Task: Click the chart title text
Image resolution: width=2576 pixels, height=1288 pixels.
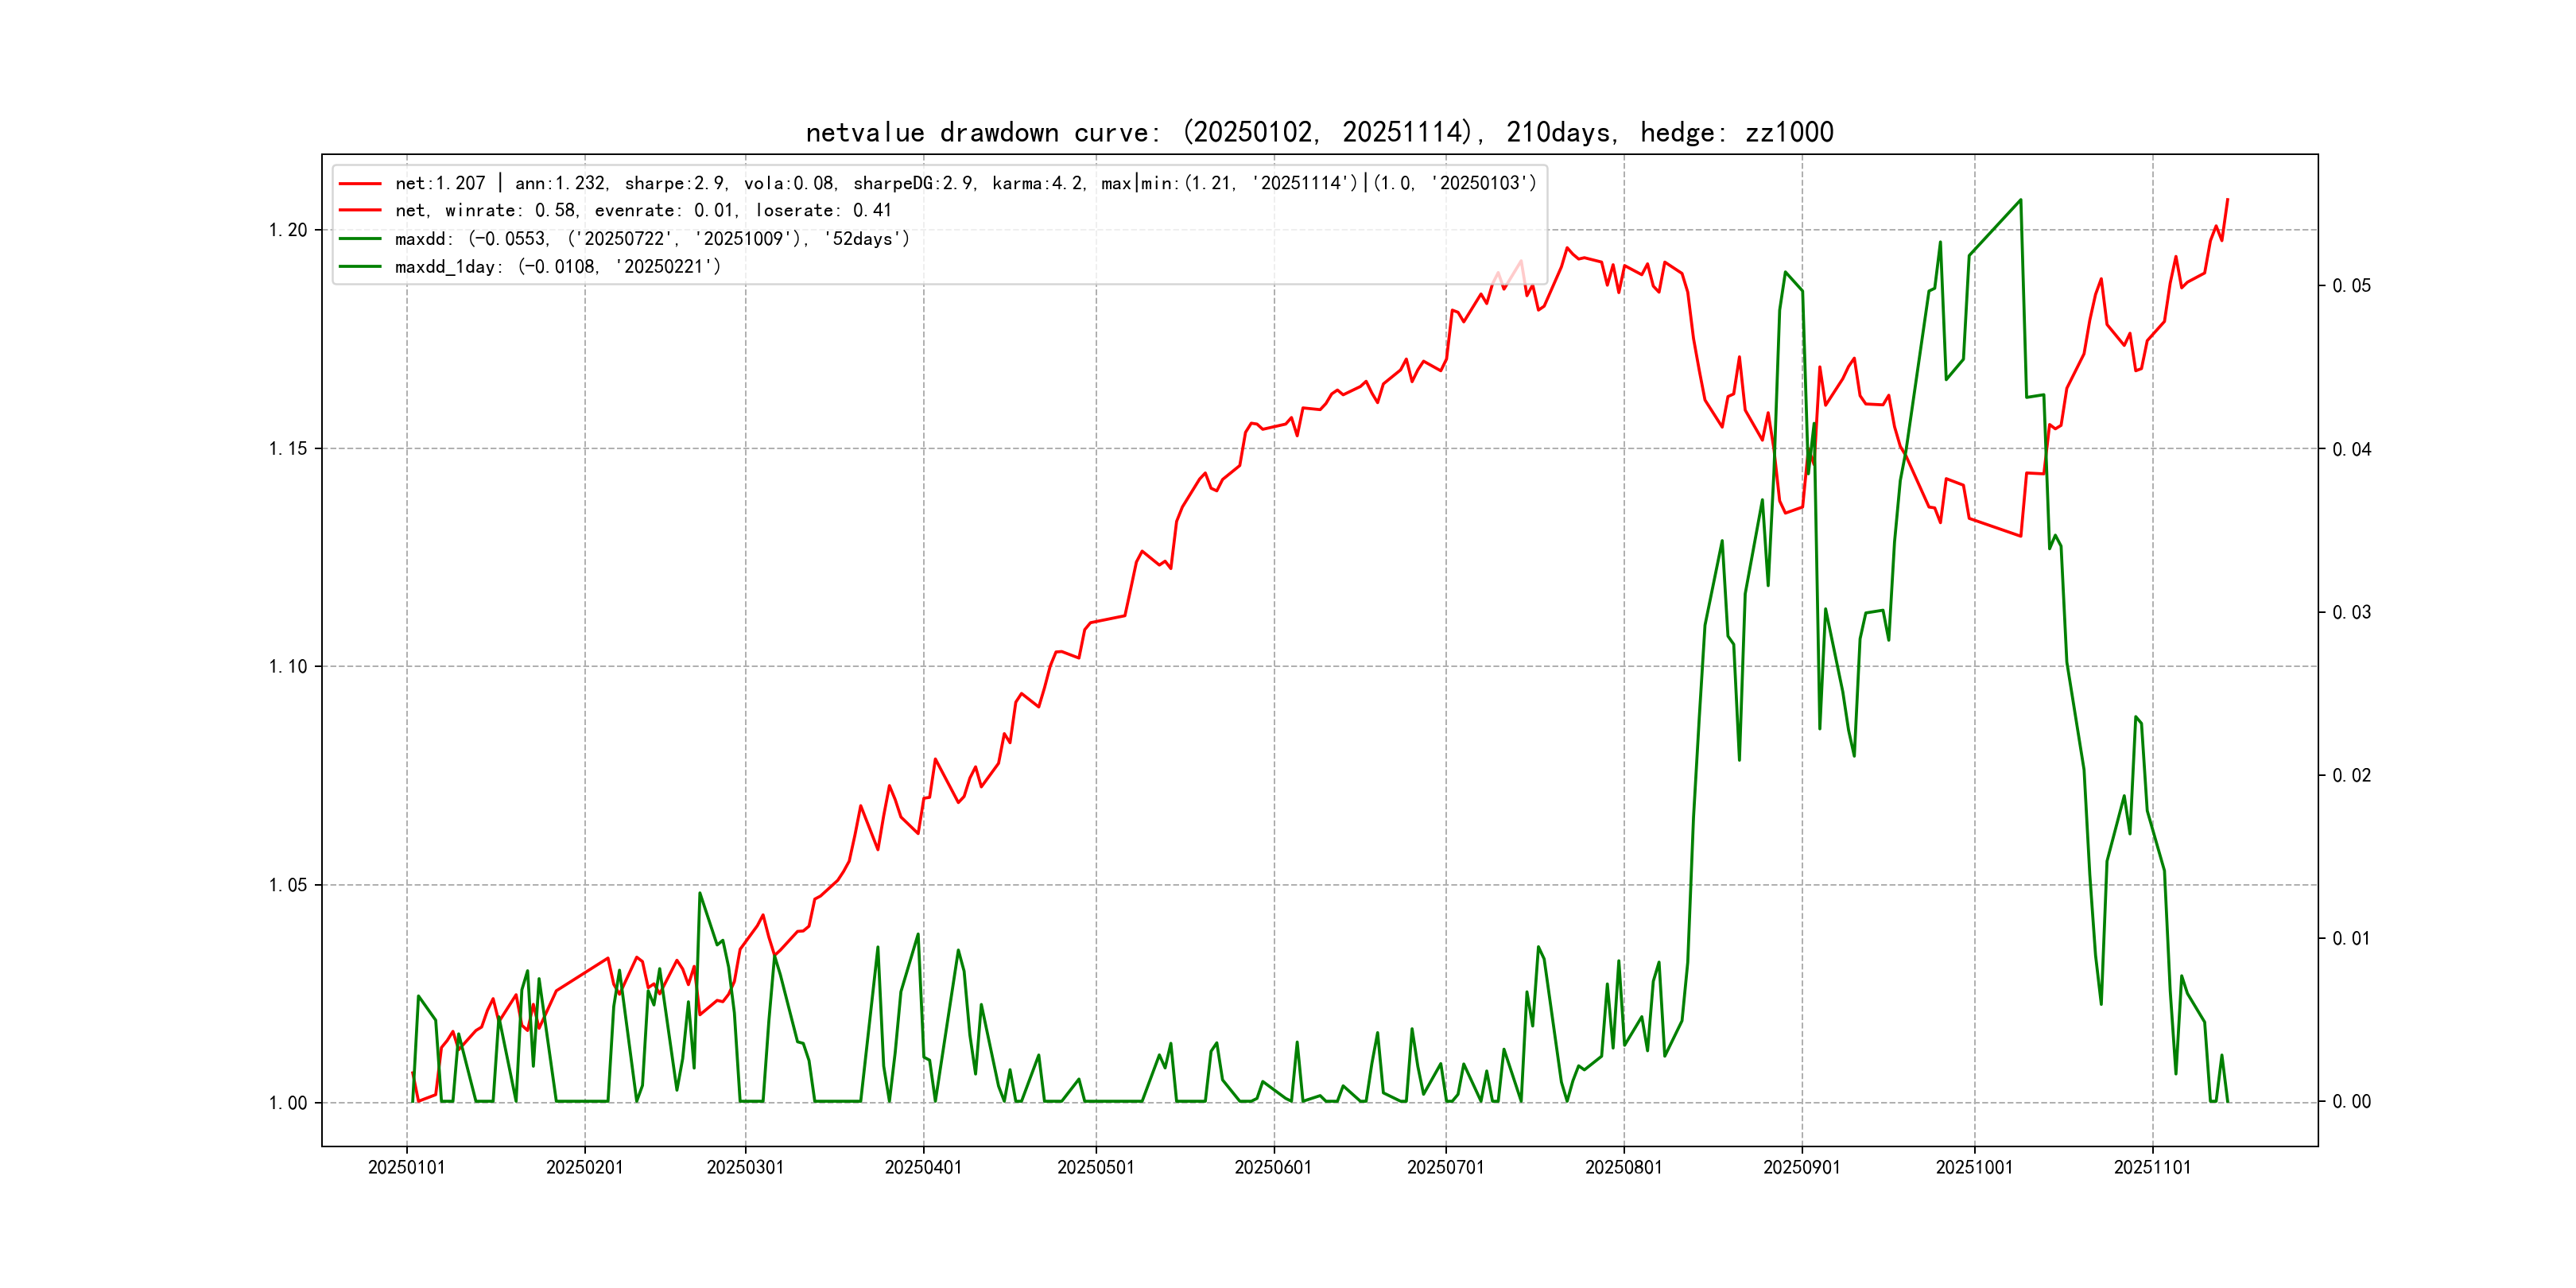Action: (x=1319, y=133)
